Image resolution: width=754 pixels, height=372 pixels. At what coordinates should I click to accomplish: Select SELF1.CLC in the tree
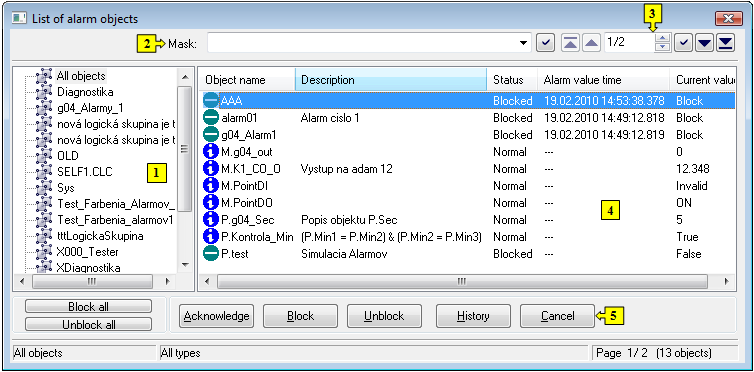click(84, 172)
